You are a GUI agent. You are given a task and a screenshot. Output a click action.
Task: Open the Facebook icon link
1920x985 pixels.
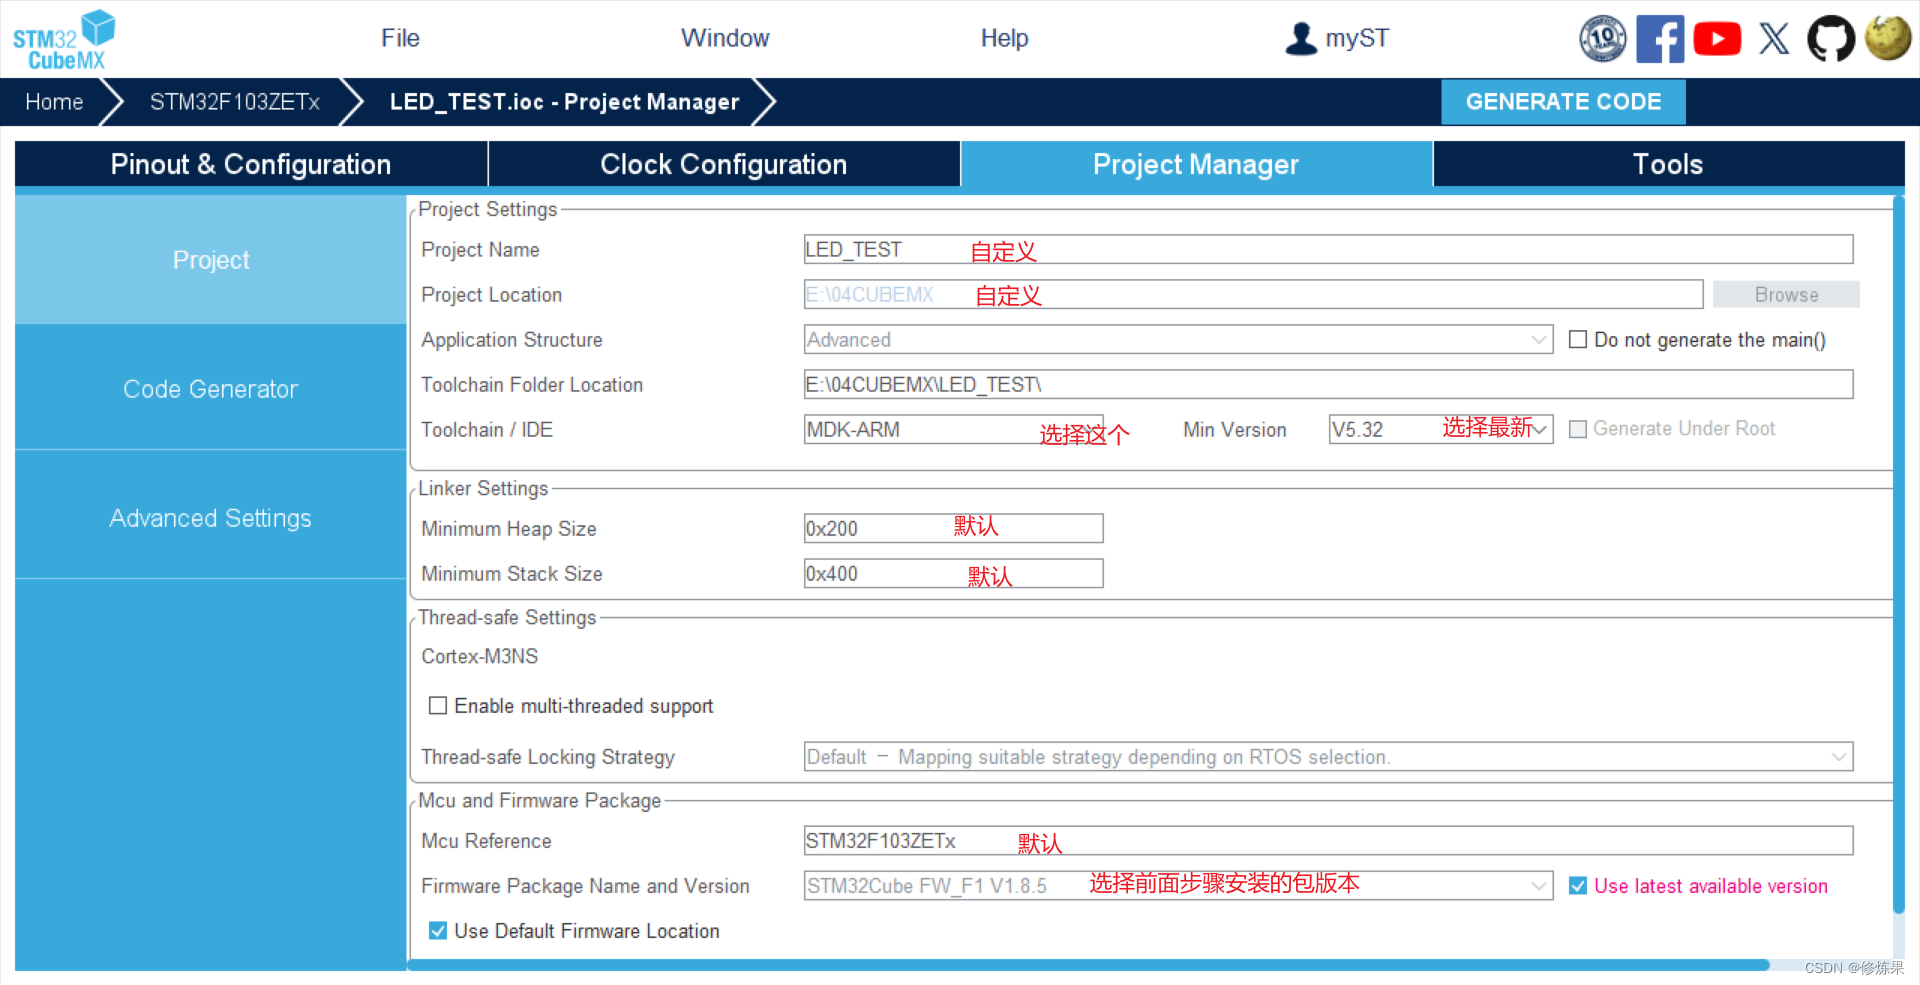click(1660, 39)
